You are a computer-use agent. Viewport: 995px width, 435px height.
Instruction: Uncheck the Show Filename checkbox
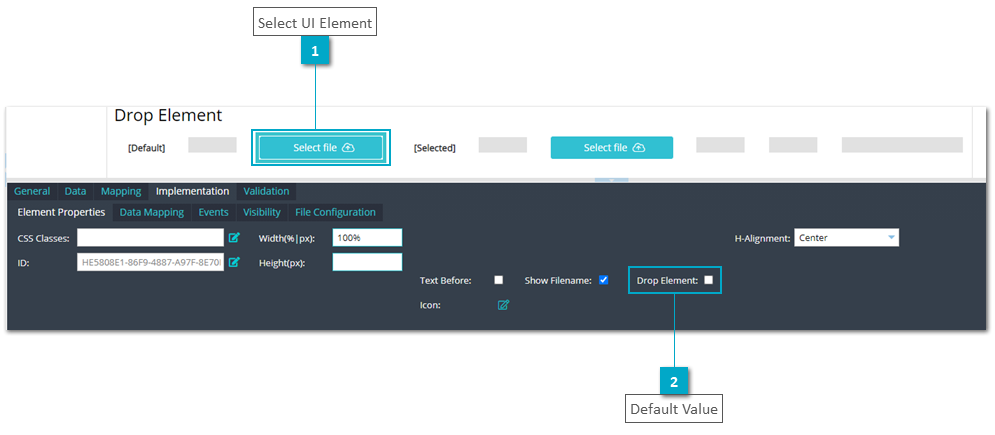tap(603, 280)
